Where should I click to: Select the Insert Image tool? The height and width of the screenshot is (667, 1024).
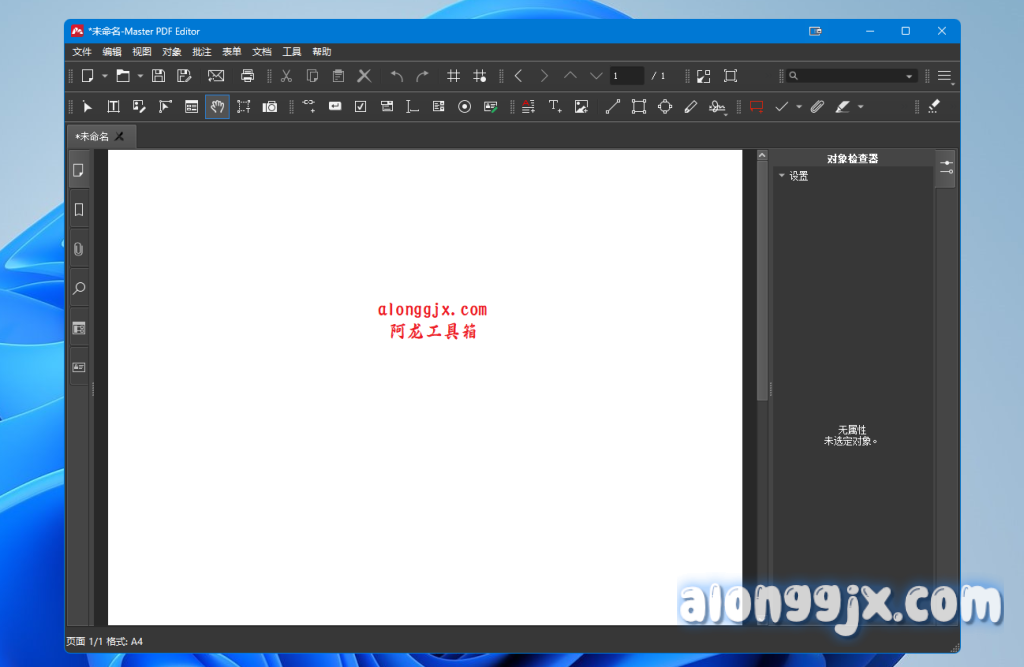(x=581, y=107)
